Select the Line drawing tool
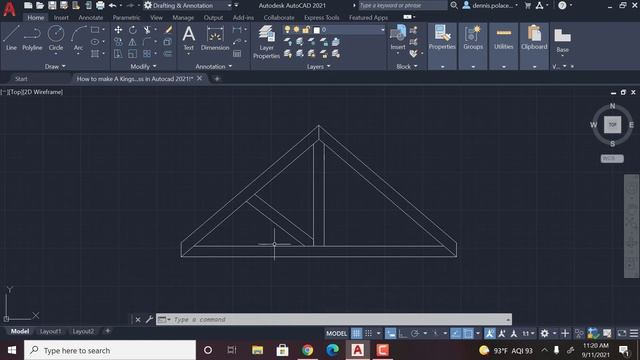 [11, 38]
